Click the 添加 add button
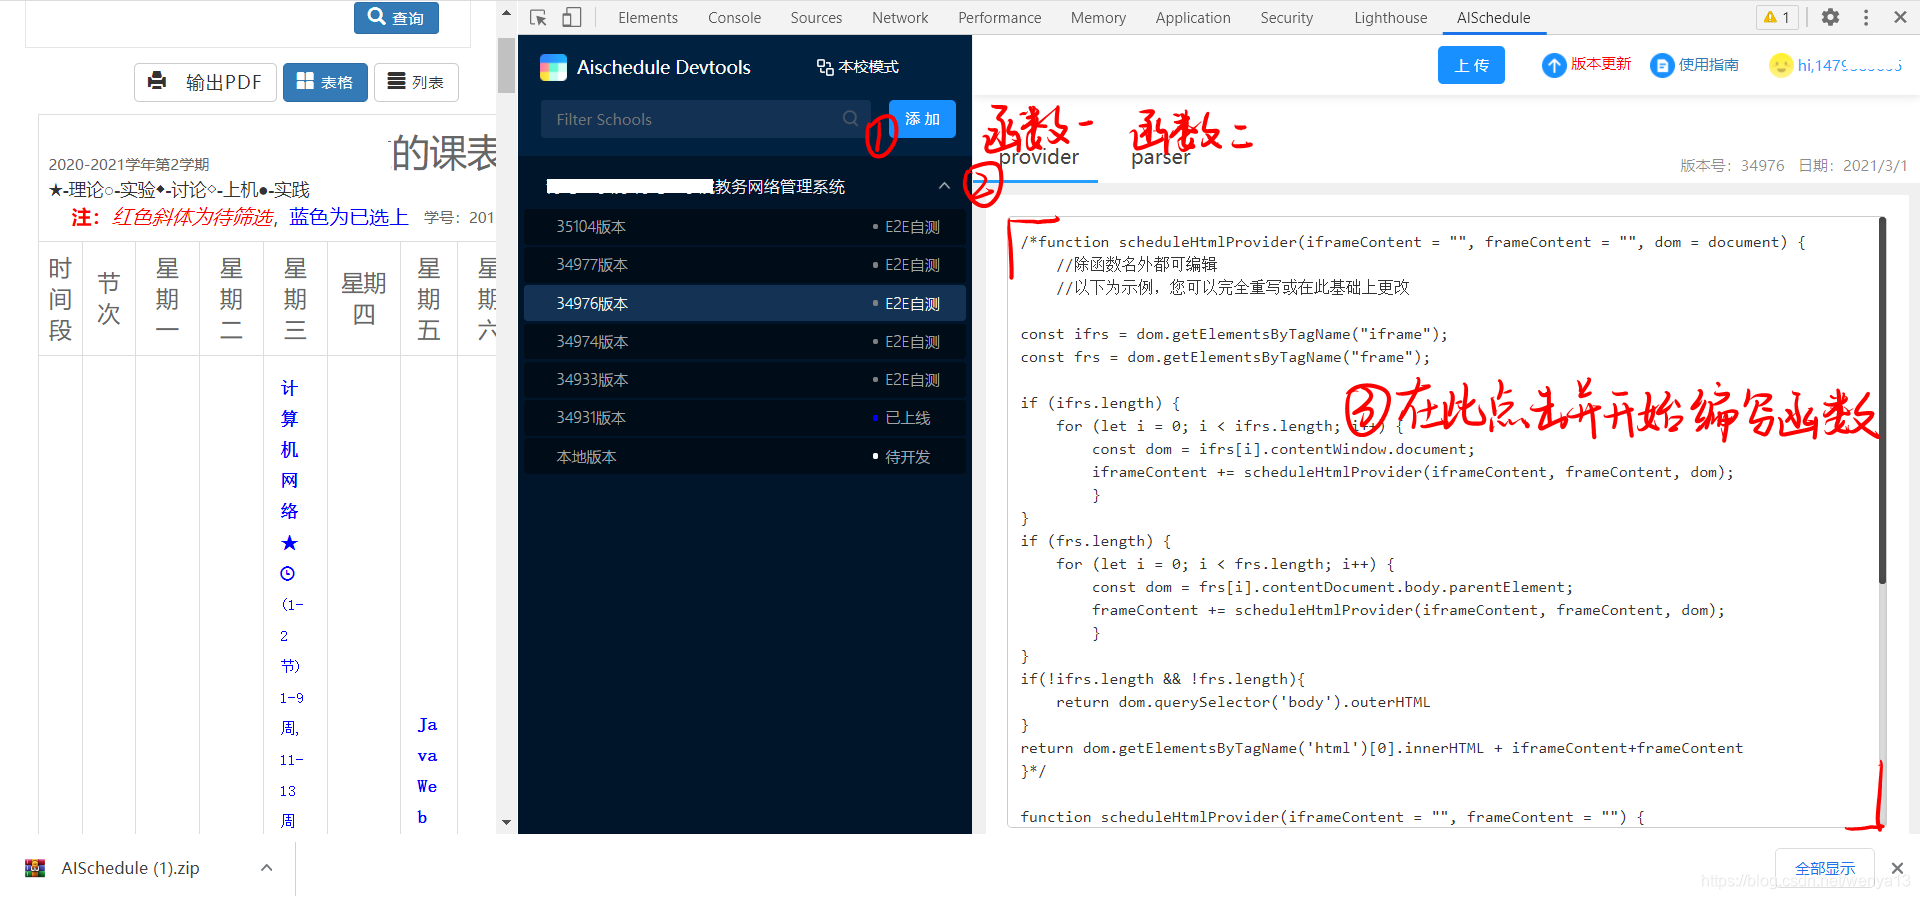 pos(922,119)
